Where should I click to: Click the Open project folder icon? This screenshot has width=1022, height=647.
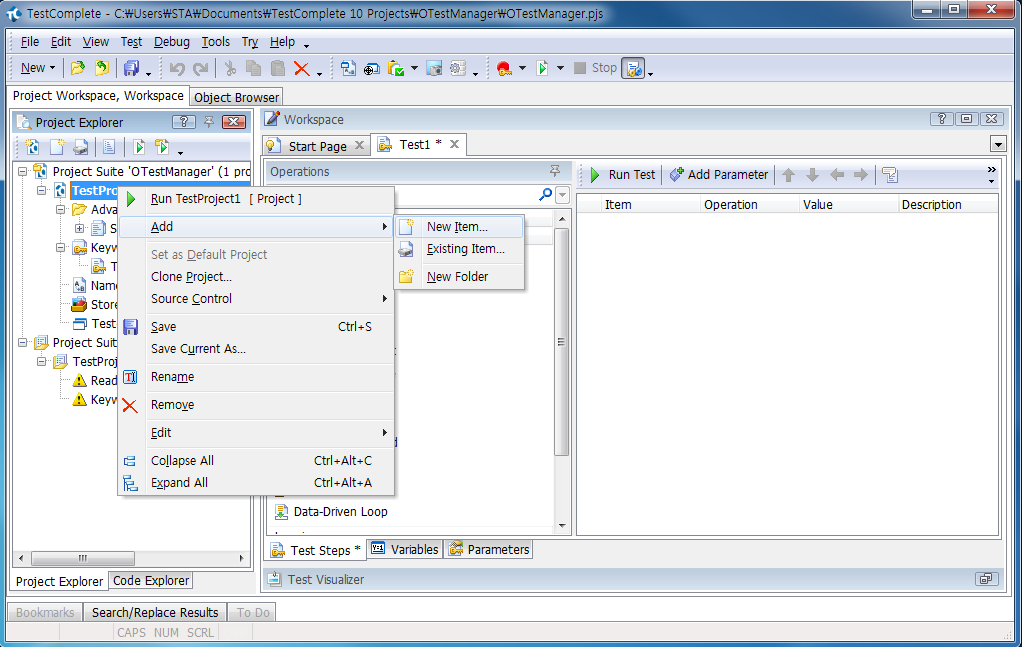77,68
